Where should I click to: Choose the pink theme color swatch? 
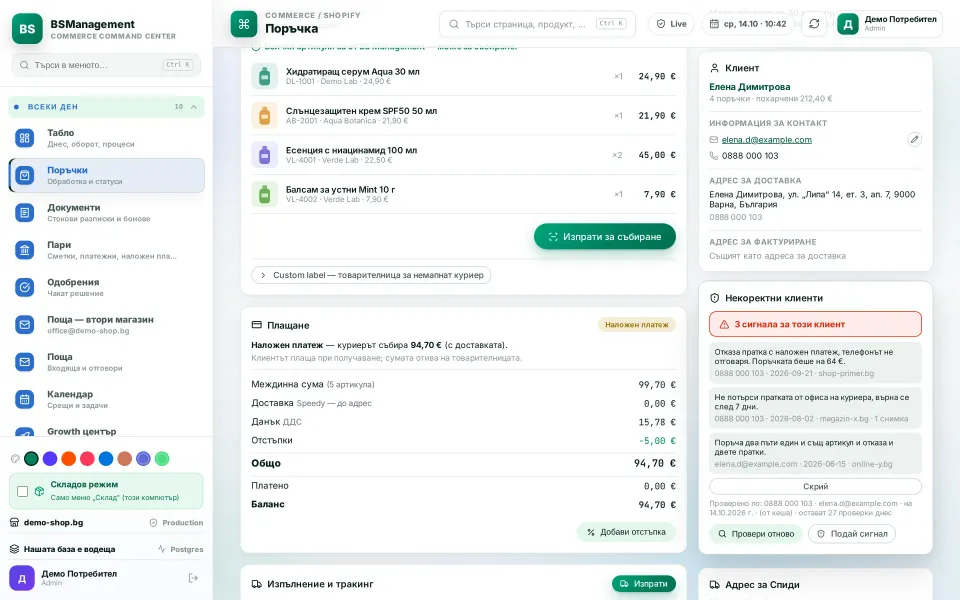click(x=88, y=459)
